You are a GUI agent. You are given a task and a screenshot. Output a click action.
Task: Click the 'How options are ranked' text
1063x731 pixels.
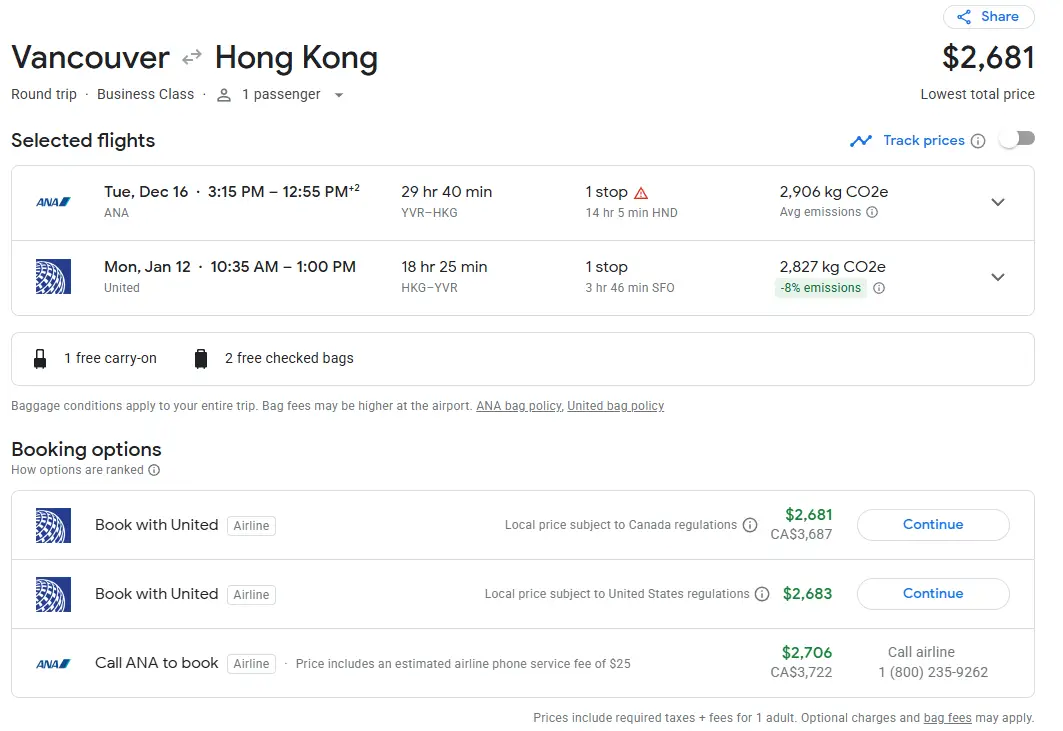(77, 470)
